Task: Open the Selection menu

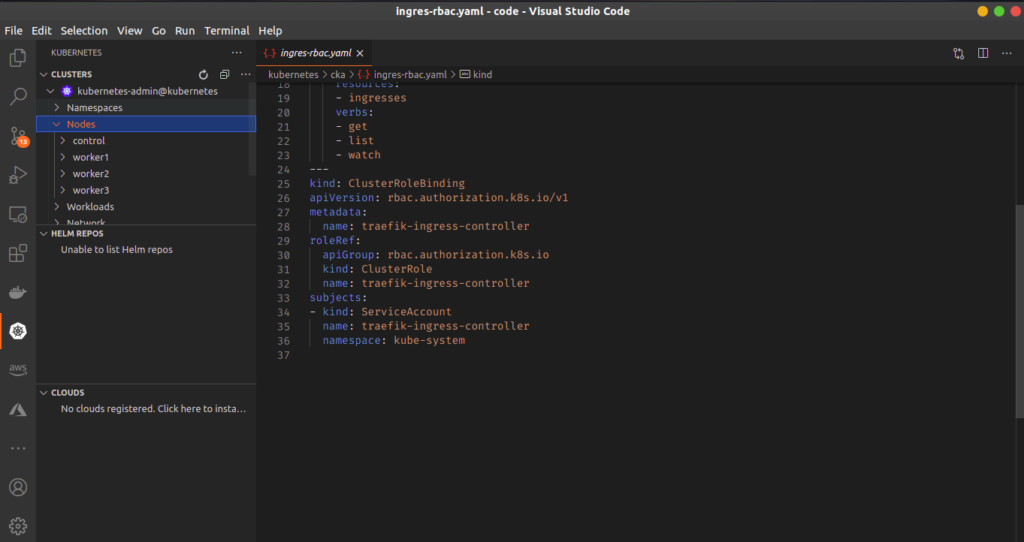Action: pyautogui.click(x=84, y=31)
